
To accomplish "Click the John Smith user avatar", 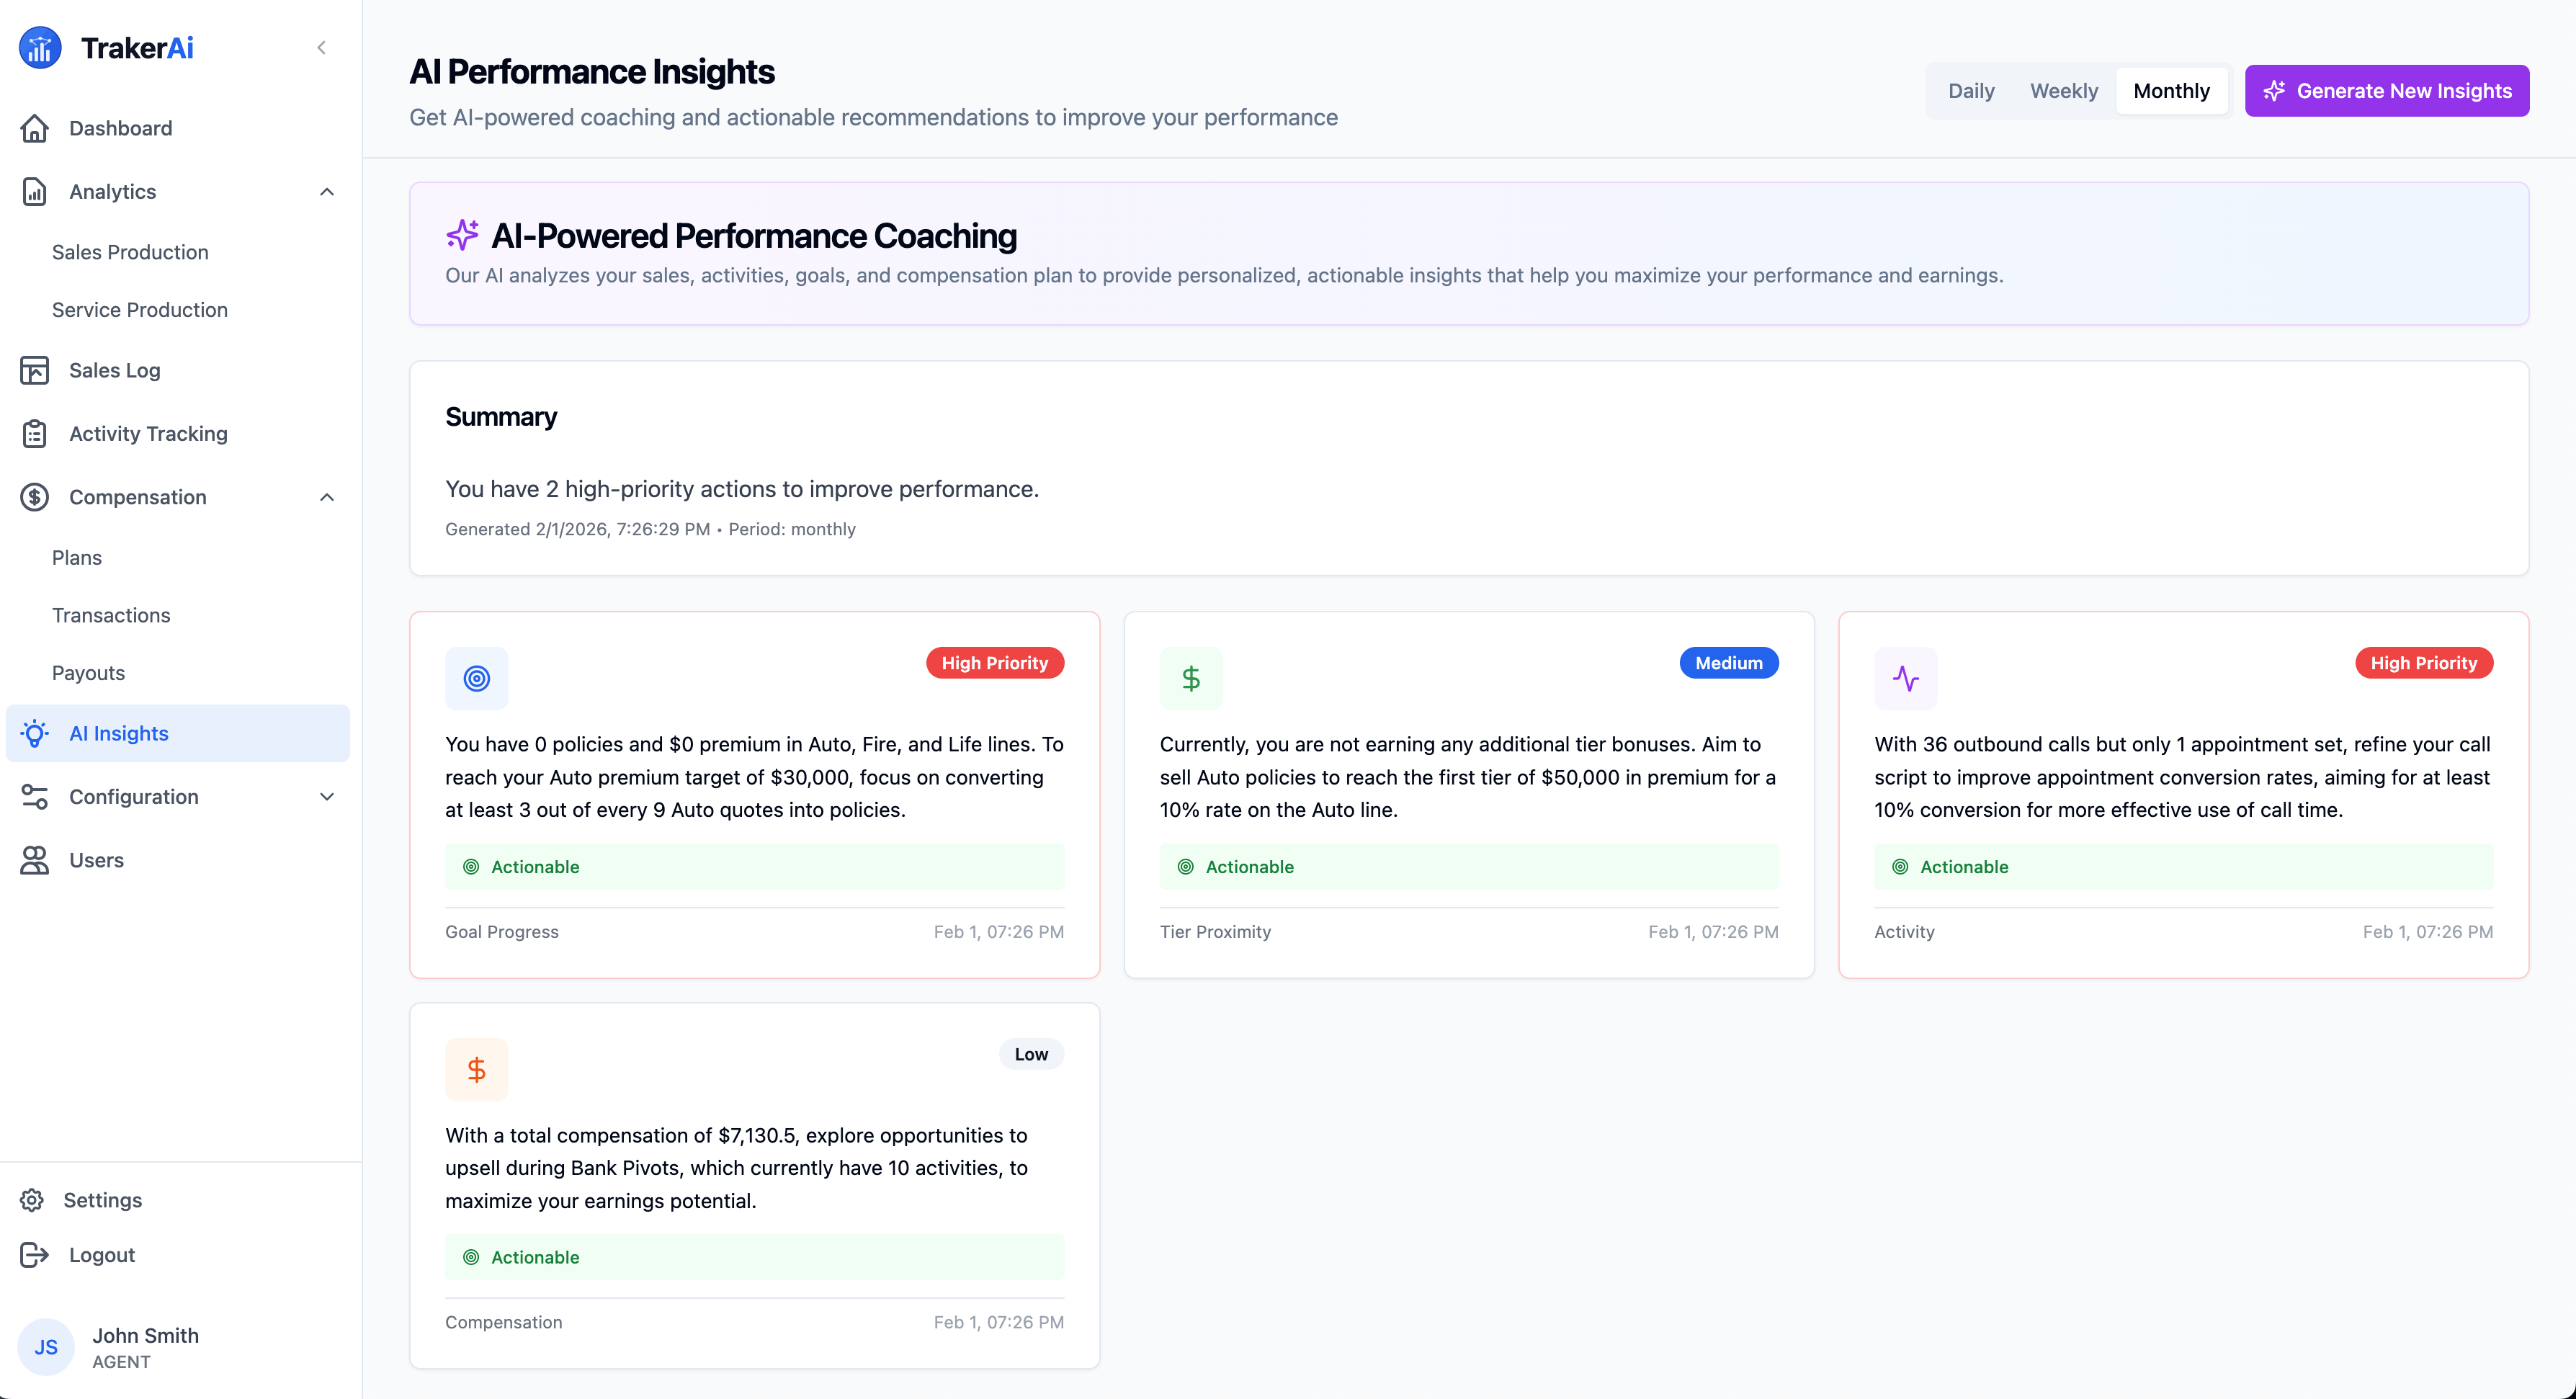I will pyautogui.click(x=46, y=1347).
